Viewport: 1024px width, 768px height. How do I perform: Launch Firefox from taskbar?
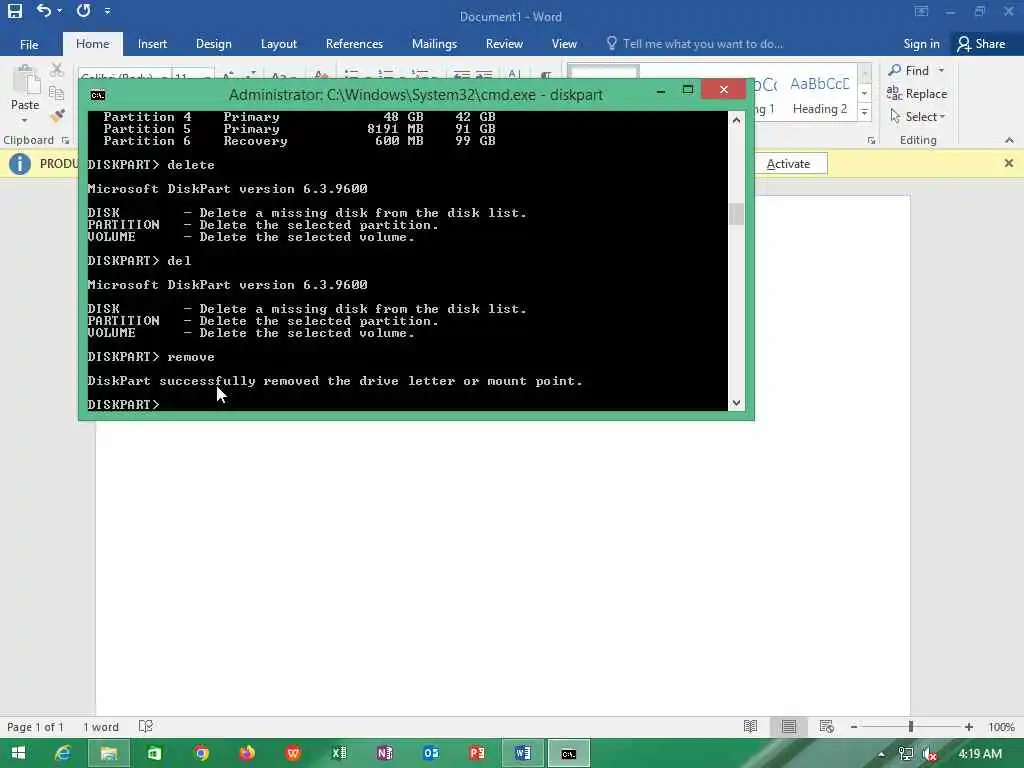click(x=247, y=753)
